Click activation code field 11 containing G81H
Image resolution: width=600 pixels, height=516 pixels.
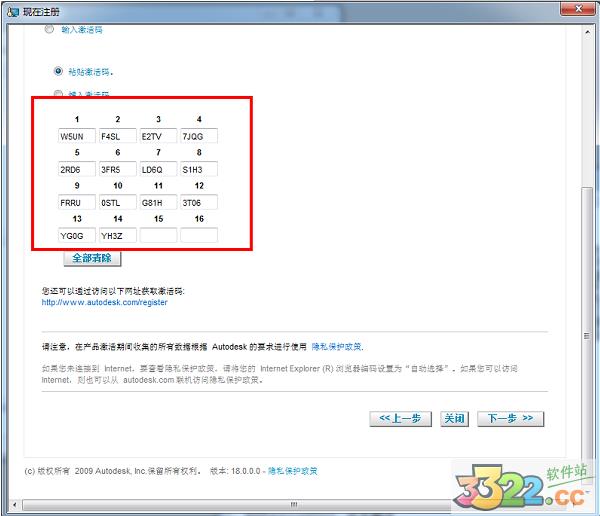tap(158, 202)
